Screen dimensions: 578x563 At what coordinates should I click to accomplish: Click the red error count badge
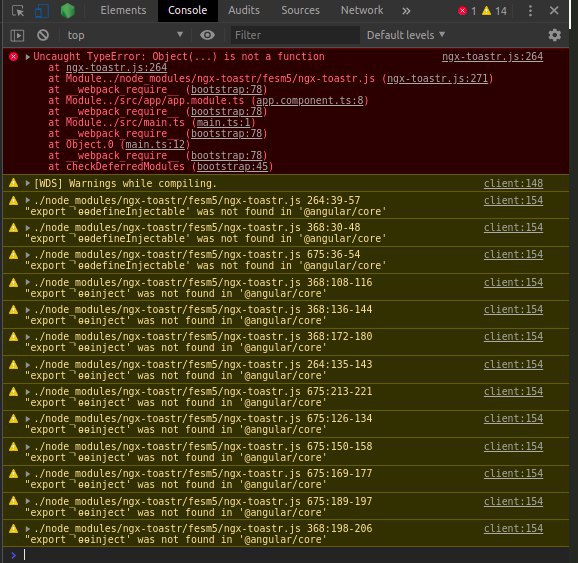[x=467, y=11]
